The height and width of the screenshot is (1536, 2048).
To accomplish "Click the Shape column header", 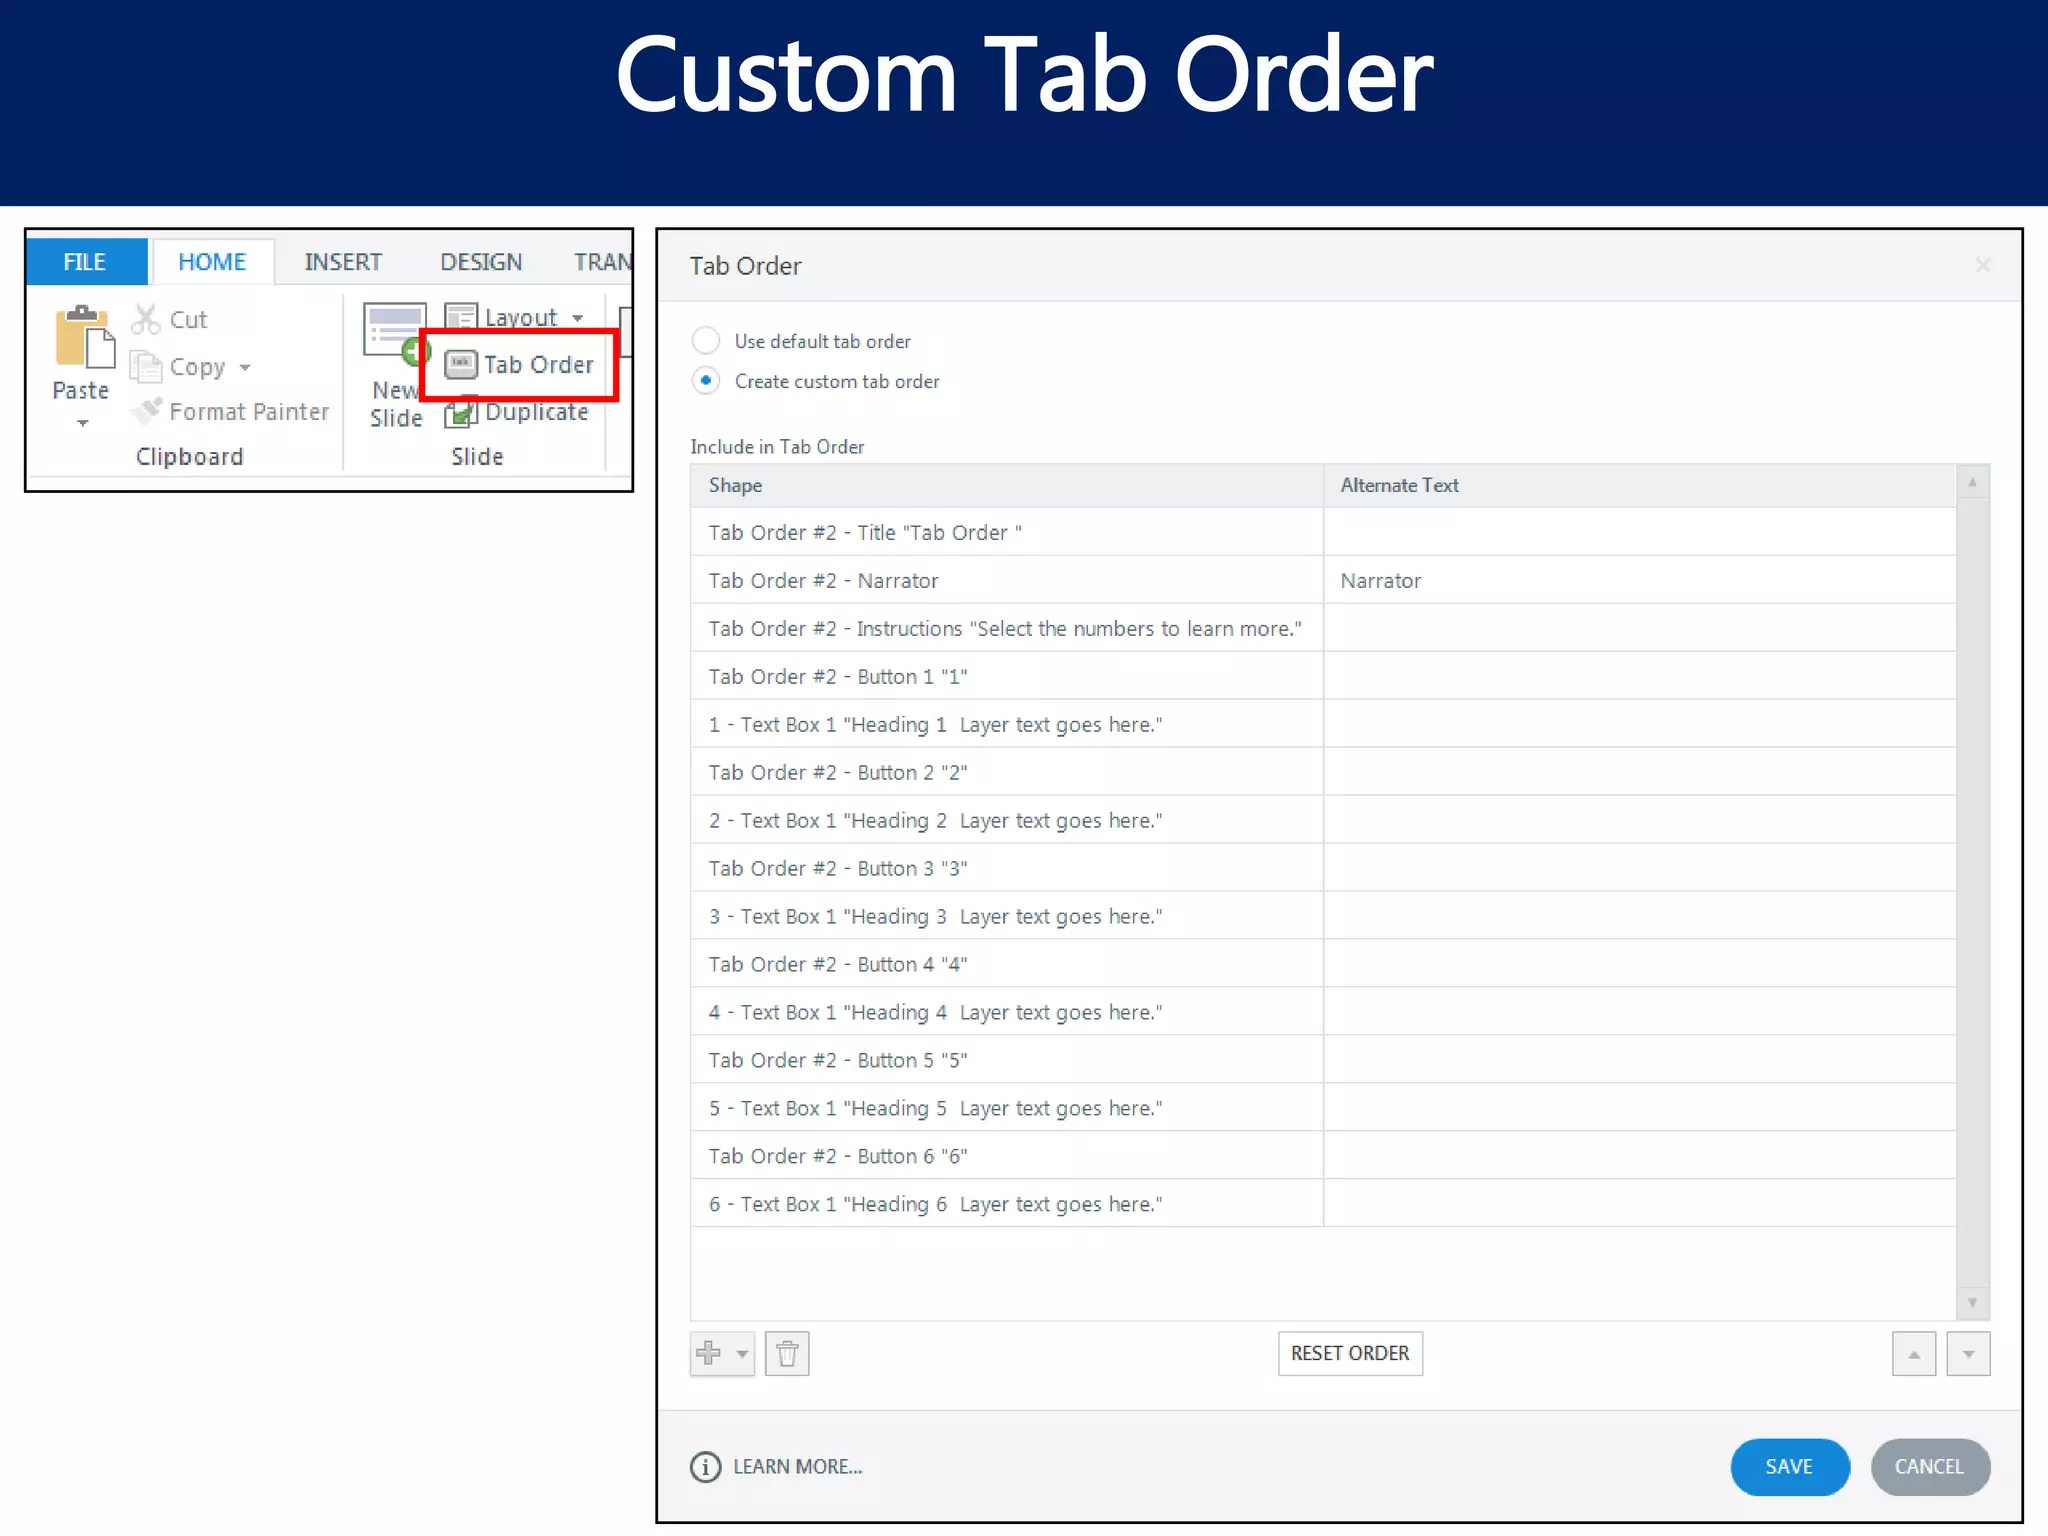I will 1007,485.
